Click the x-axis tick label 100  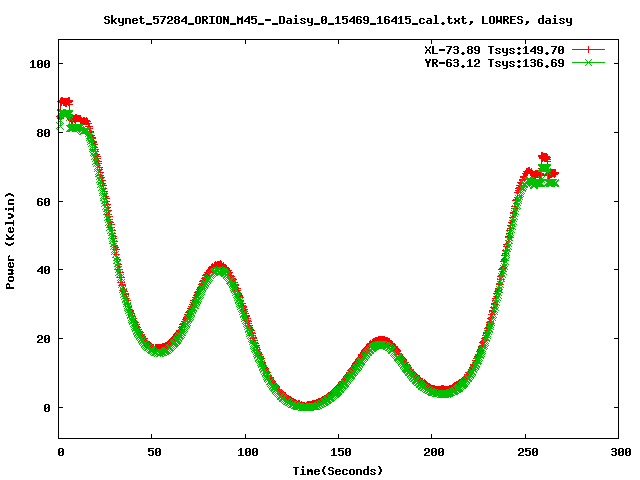point(248,452)
